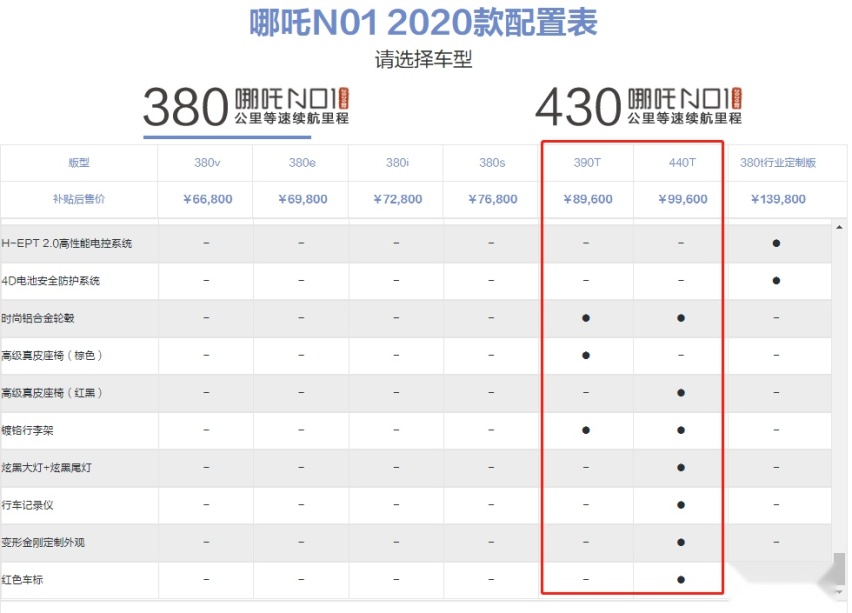Select the 430 km range model tab
Image resolution: width=852 pixels, height=613 pixels.
pos(638,107)
